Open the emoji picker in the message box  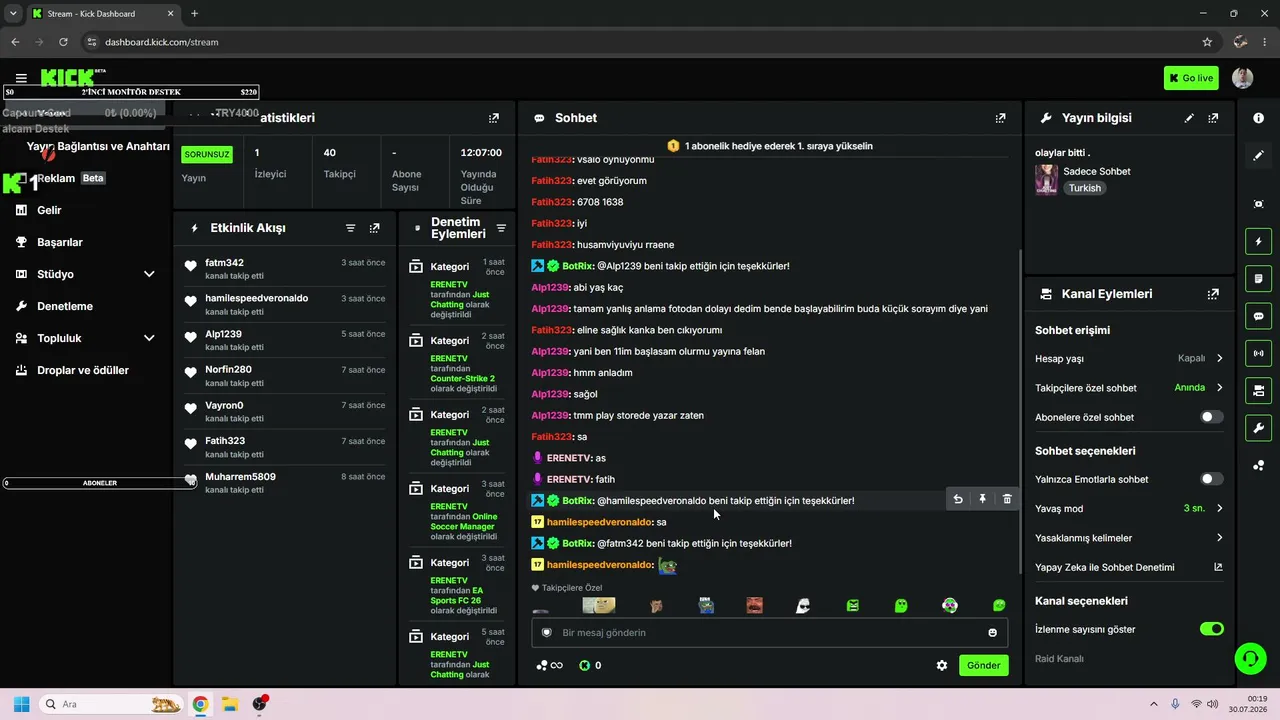click(x=992, y=632)
